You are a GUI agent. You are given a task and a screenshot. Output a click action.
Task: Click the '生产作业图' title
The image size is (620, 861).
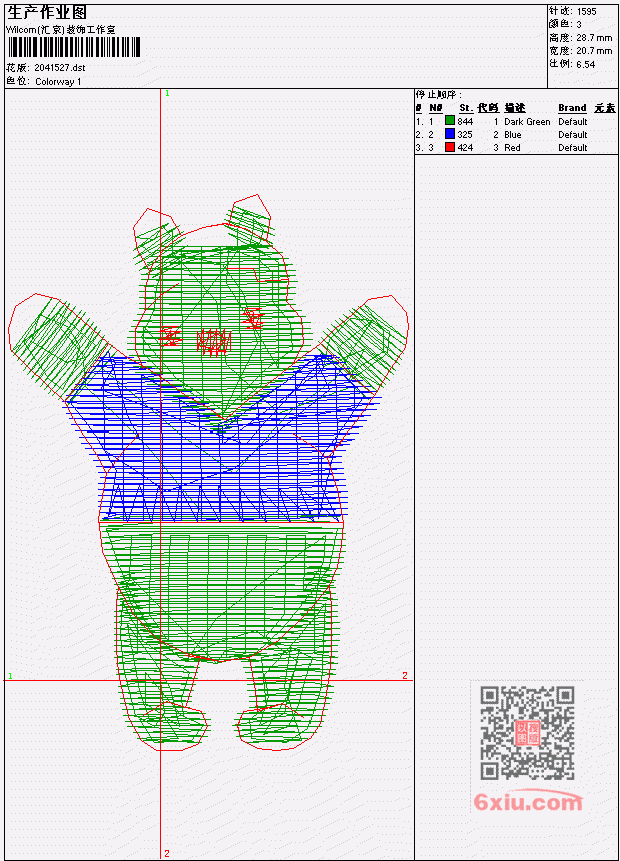47,12
